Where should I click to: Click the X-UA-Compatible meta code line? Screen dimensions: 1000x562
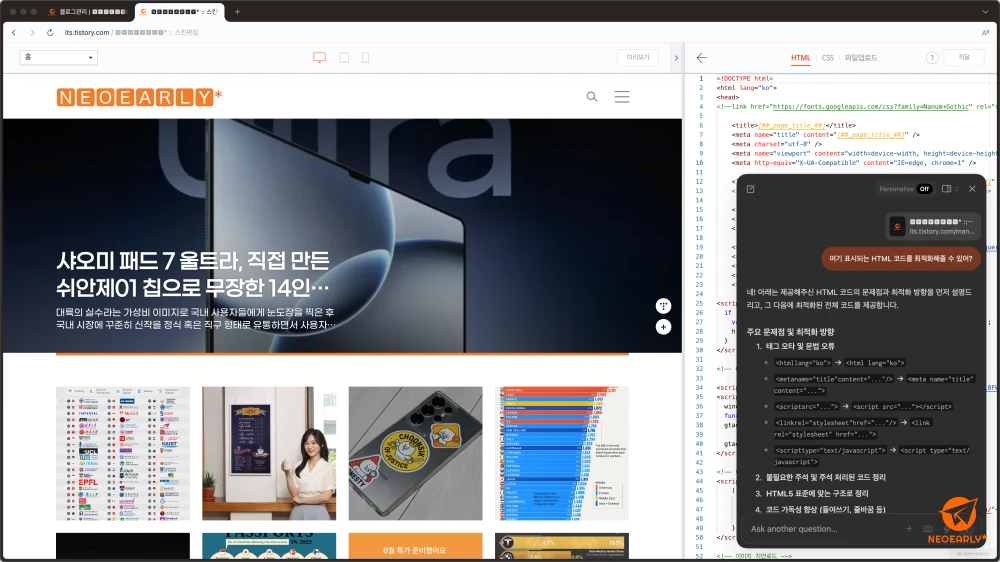point(853,163)
